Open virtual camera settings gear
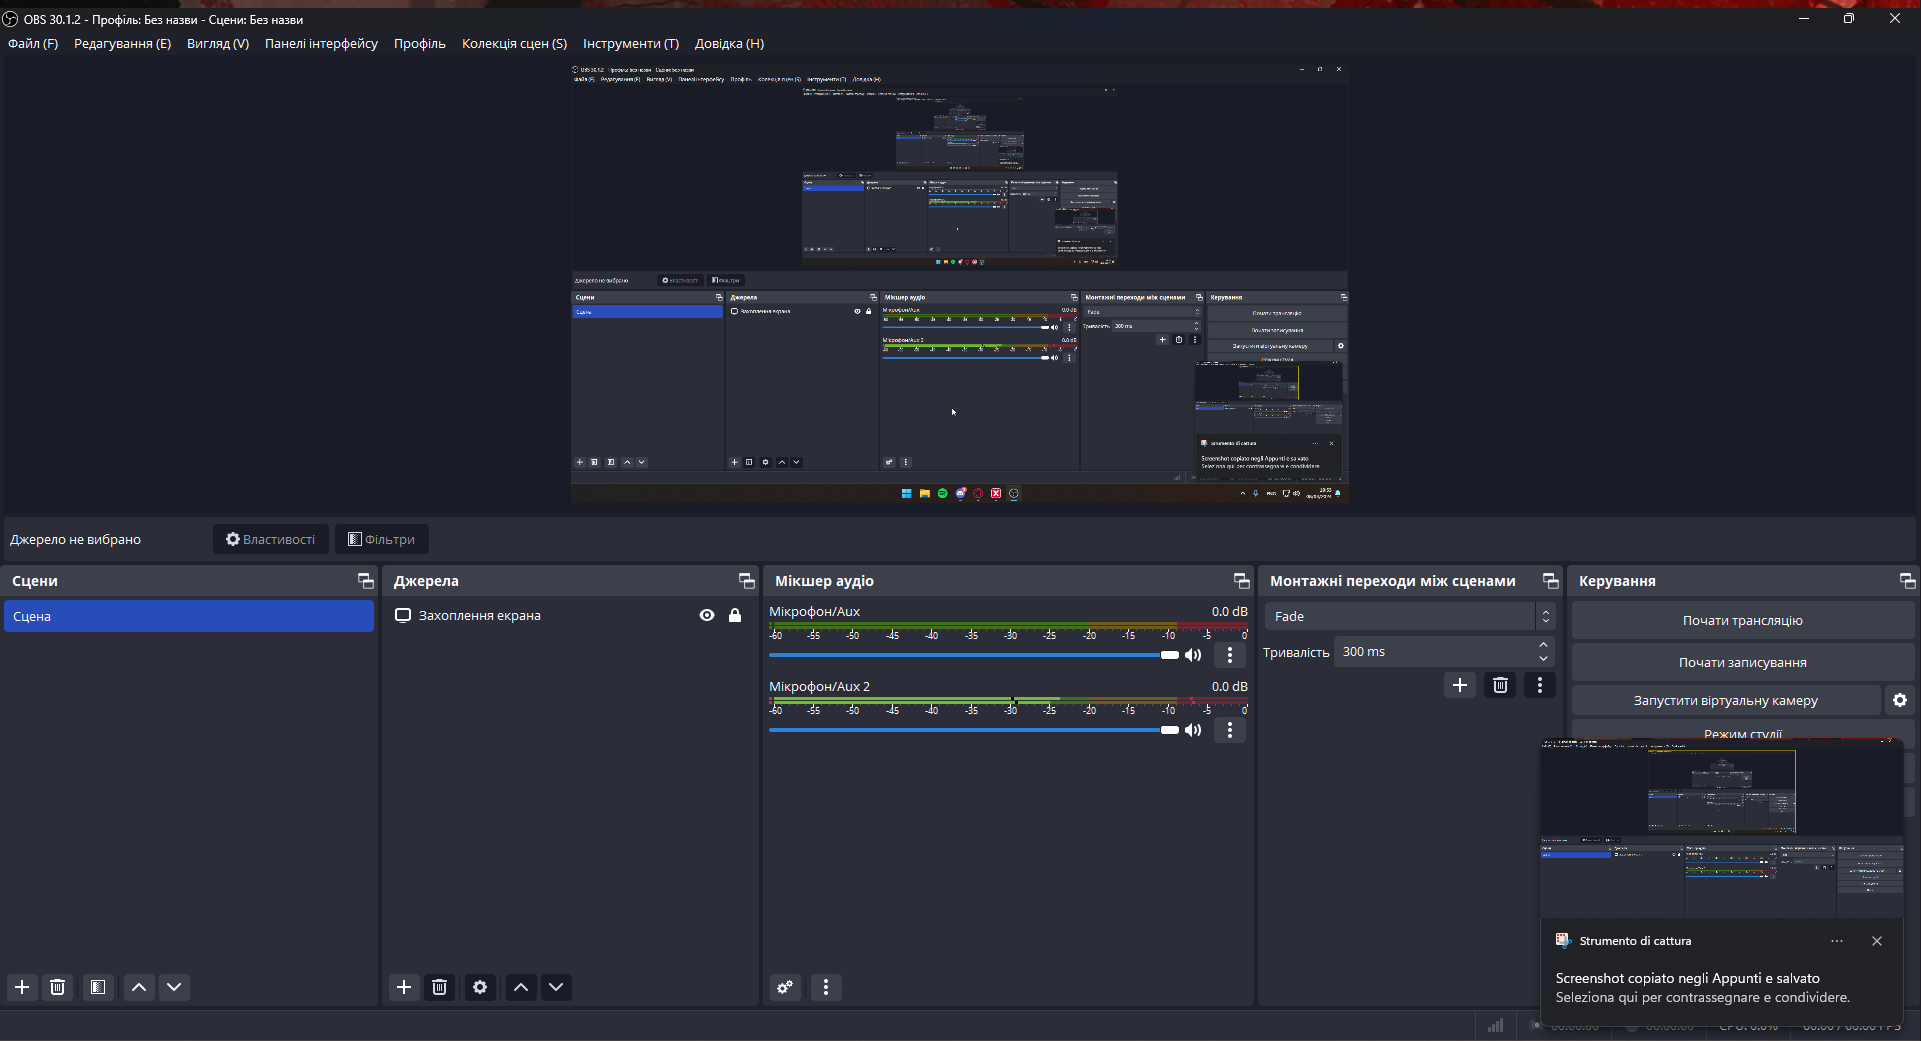1921x1041 pixels. (x=1900, y=701)
